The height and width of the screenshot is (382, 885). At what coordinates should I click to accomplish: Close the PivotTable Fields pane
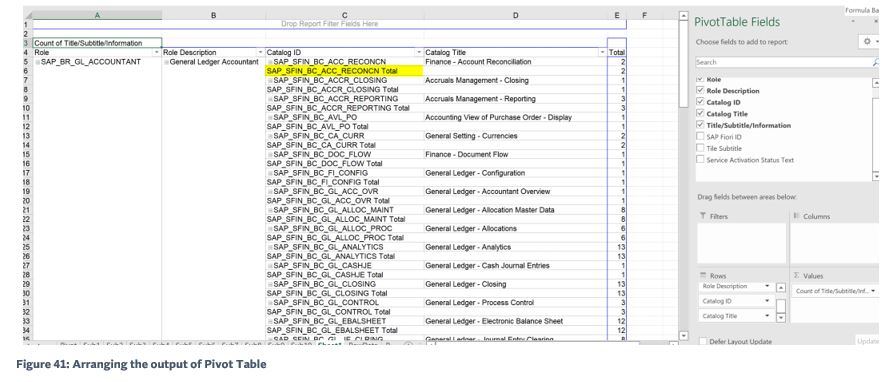pyautogui.click(x=877, y=21)
